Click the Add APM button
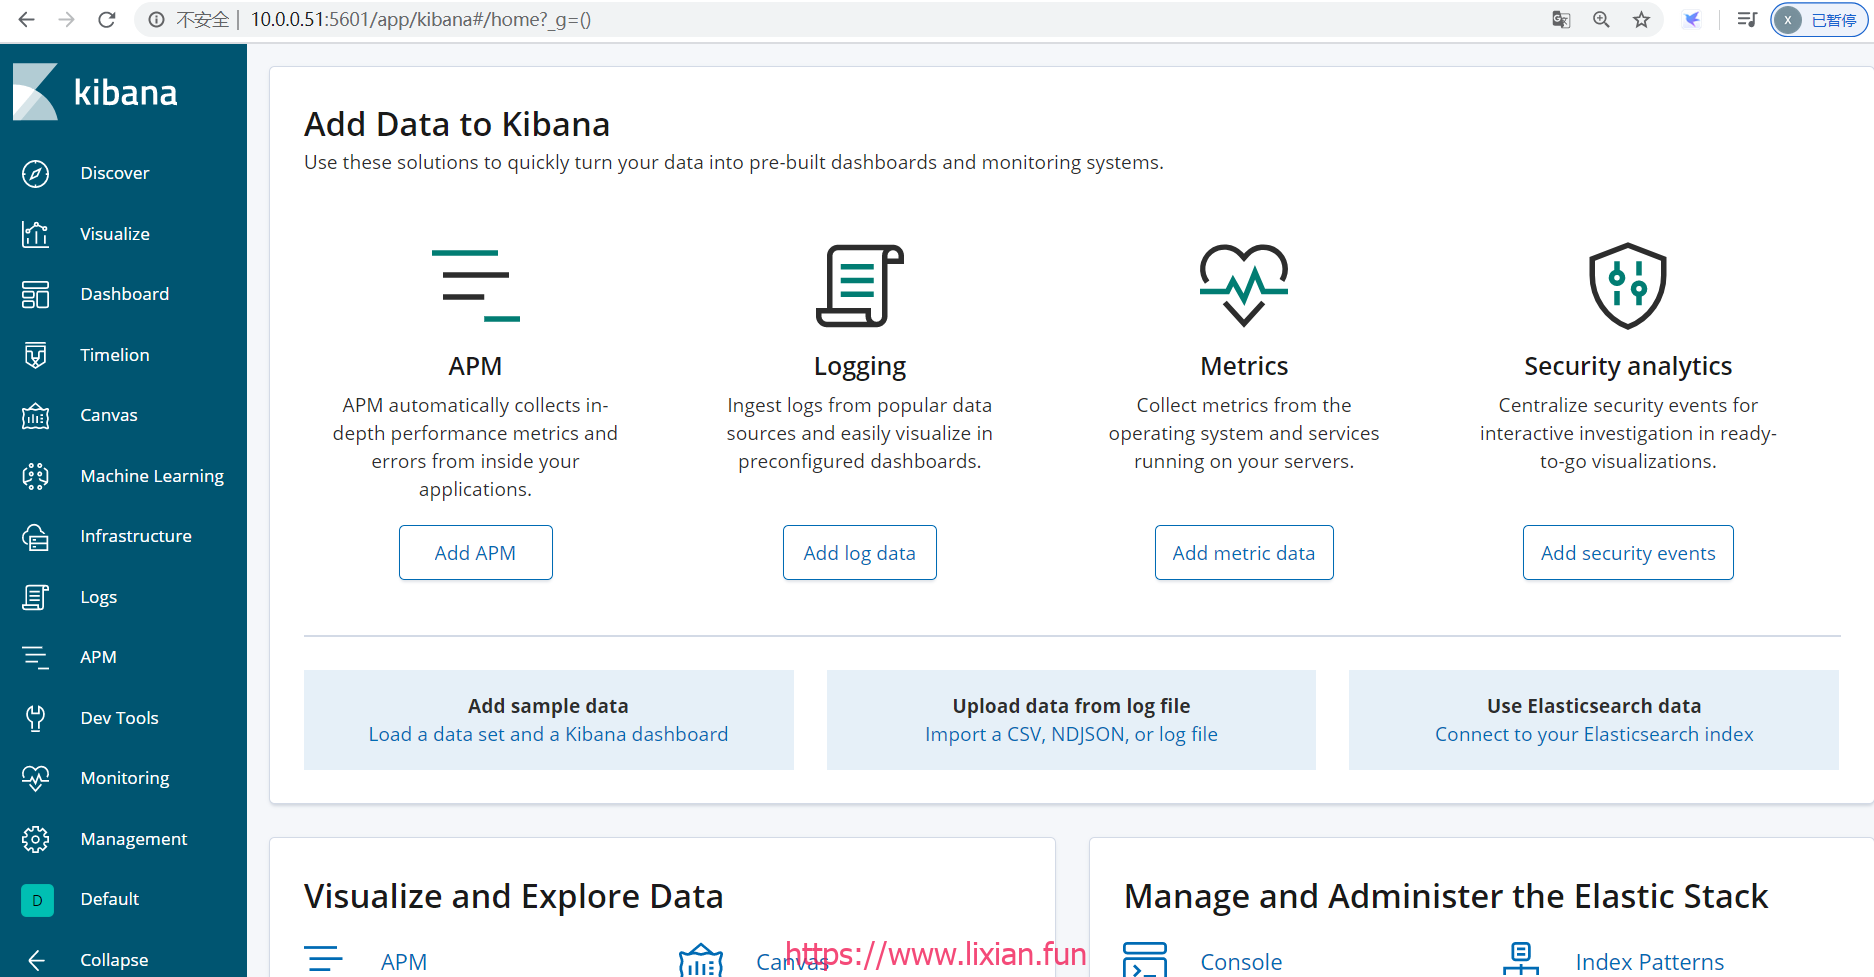Screen dimensions: 1874x977 coord(476,553)
